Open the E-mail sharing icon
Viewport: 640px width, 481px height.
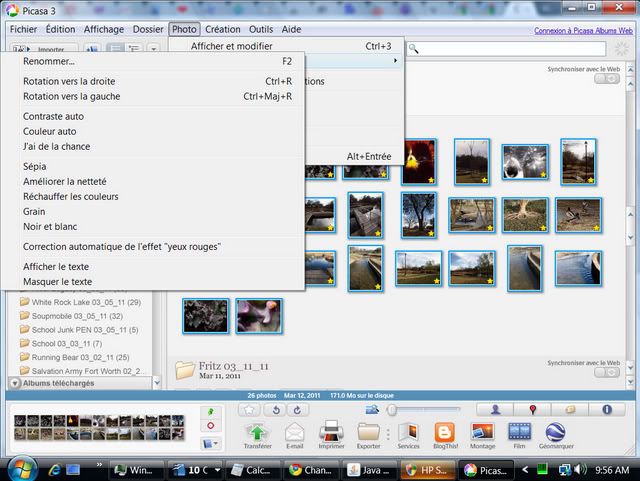click(294, 433)
